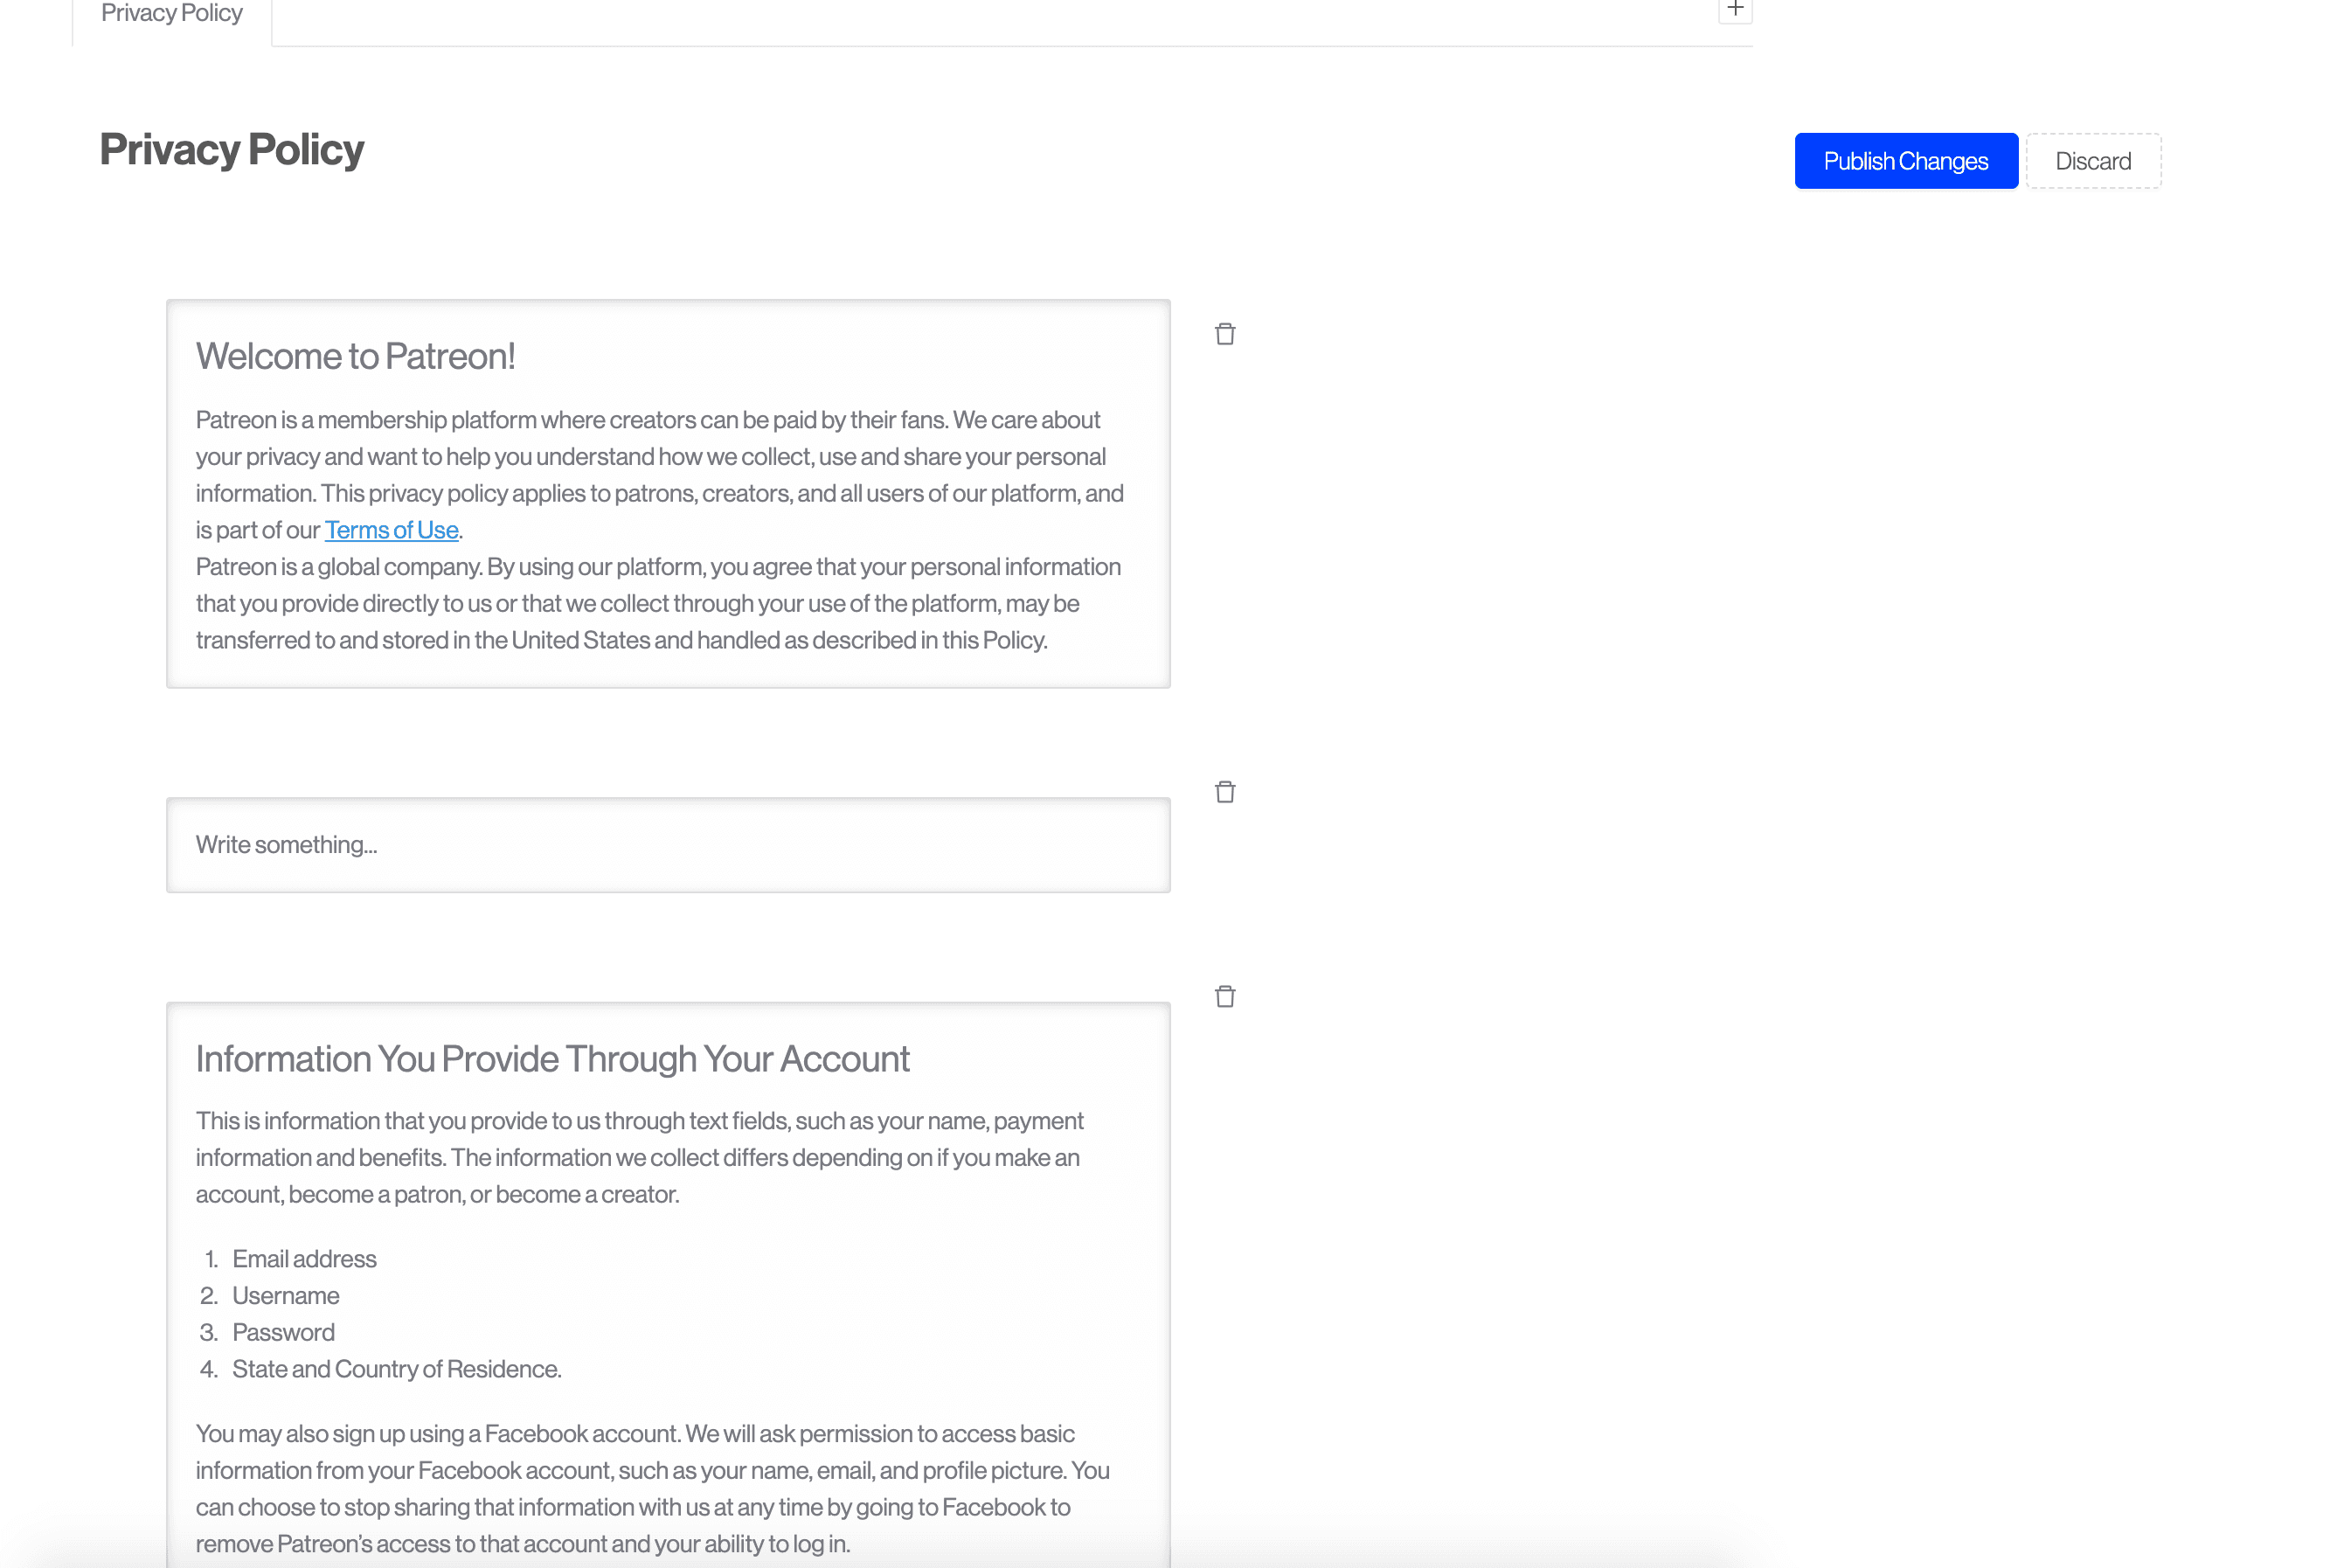Click paragraph about information through text fields
This screenshot has height=1568, width=2344.
point(640,1158)
